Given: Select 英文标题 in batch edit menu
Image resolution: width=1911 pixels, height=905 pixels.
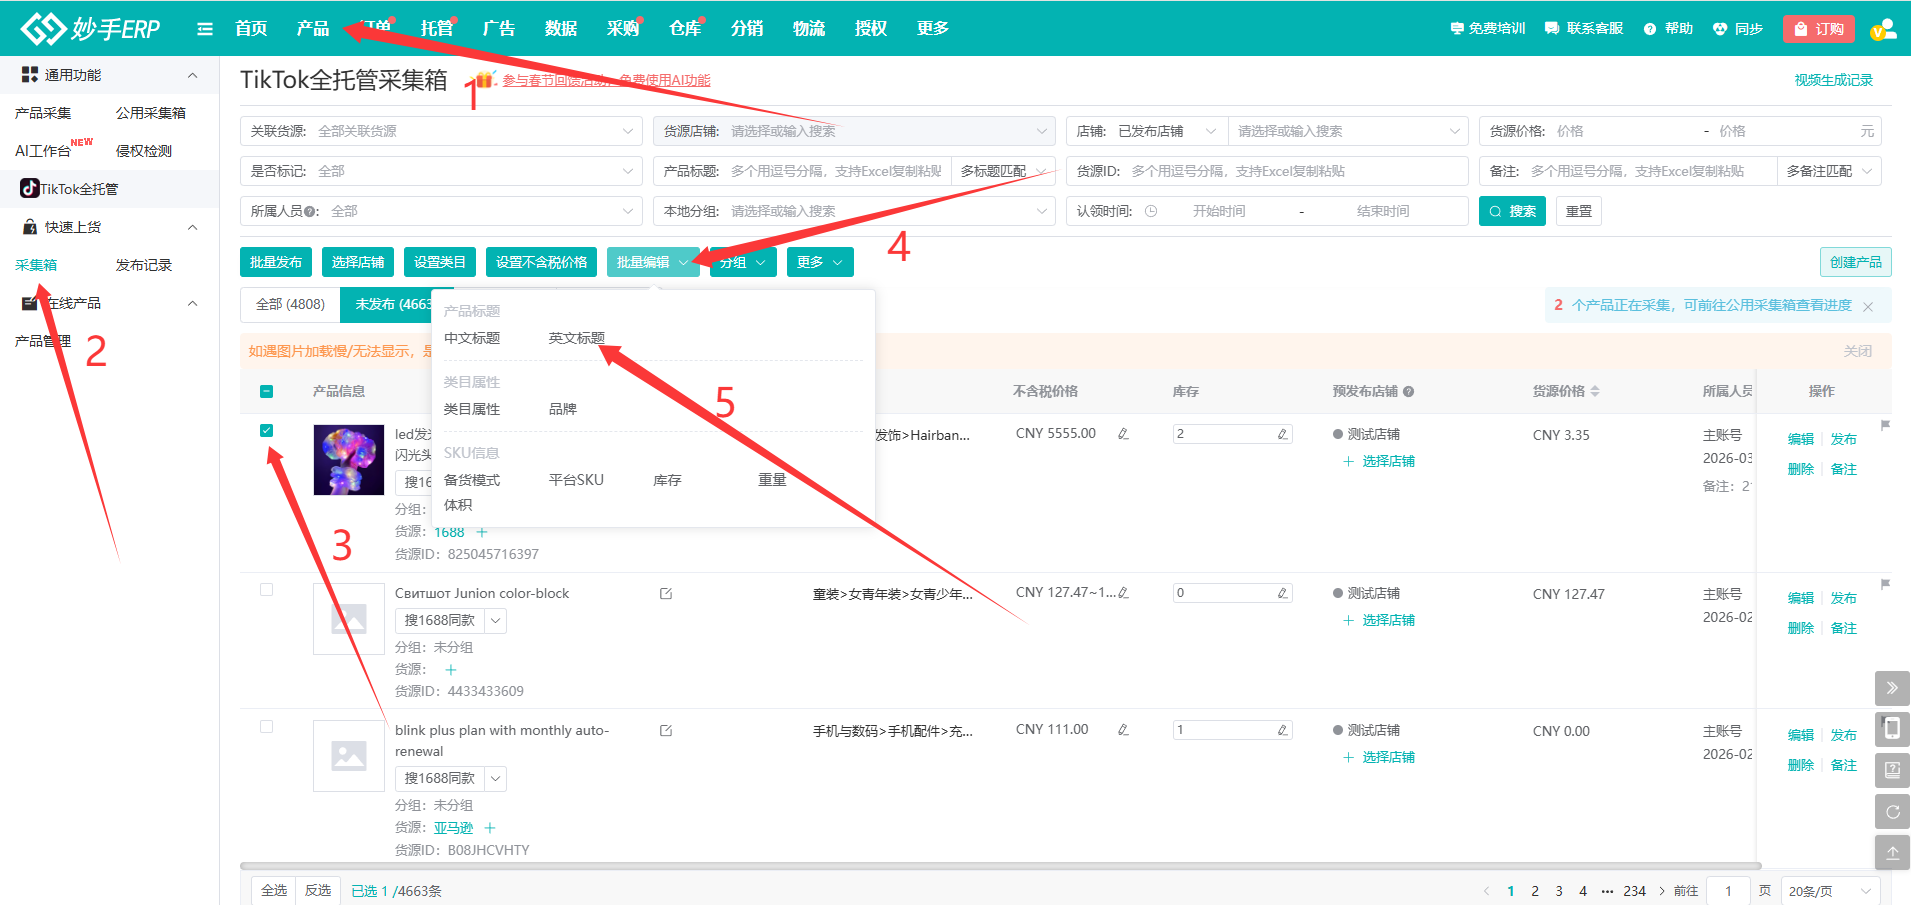Looking at the screenshot, I should [x=576, y=338].
